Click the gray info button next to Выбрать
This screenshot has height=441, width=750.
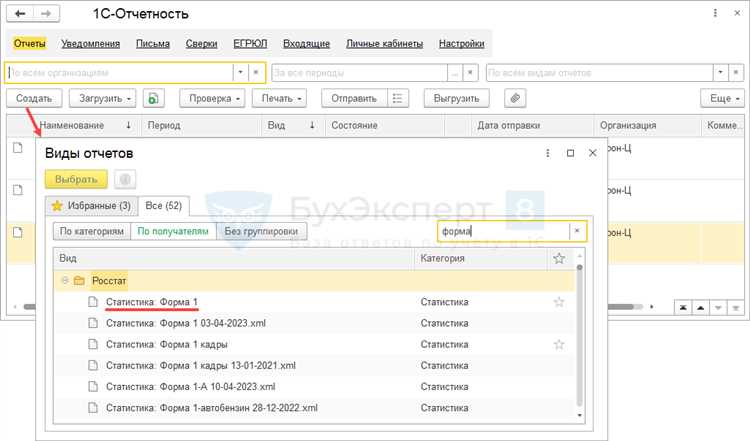(125, 179)
